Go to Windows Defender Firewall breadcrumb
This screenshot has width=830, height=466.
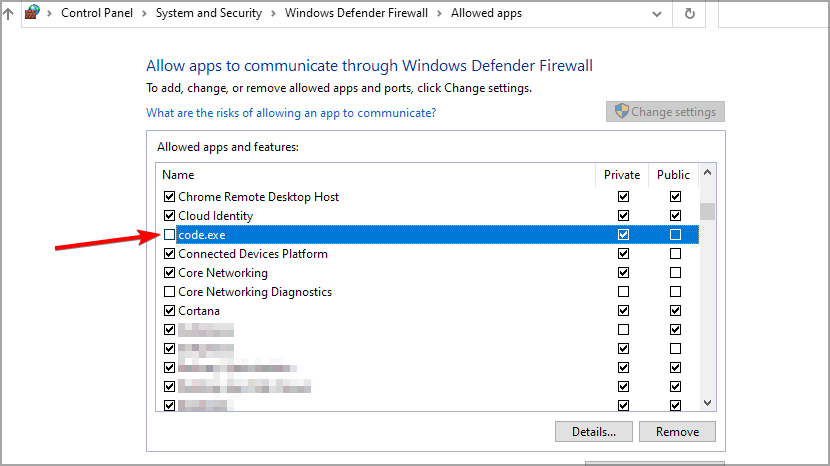click(x=357, y=14)
